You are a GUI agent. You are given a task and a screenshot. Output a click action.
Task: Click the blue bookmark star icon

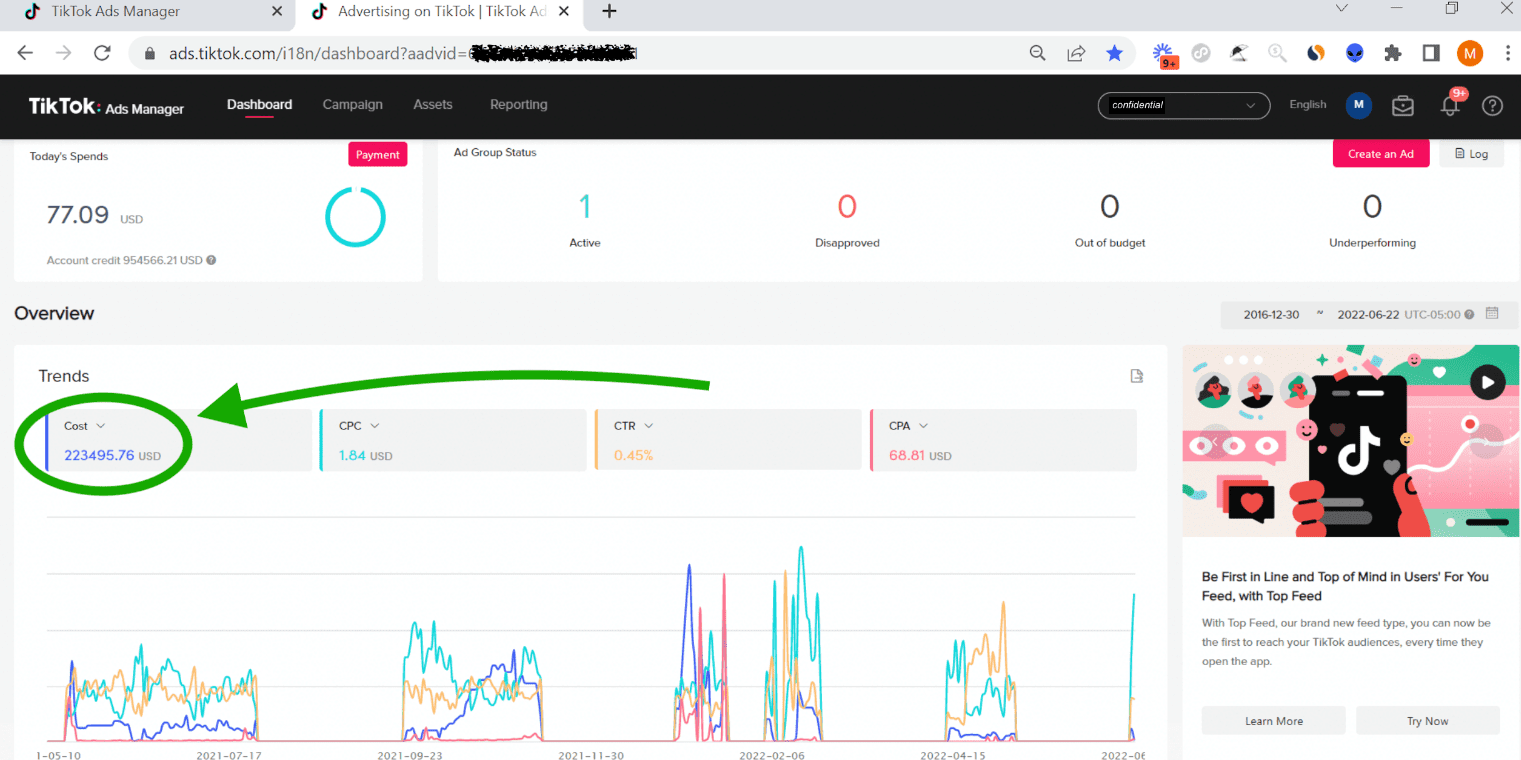(x=1114, y=53)
